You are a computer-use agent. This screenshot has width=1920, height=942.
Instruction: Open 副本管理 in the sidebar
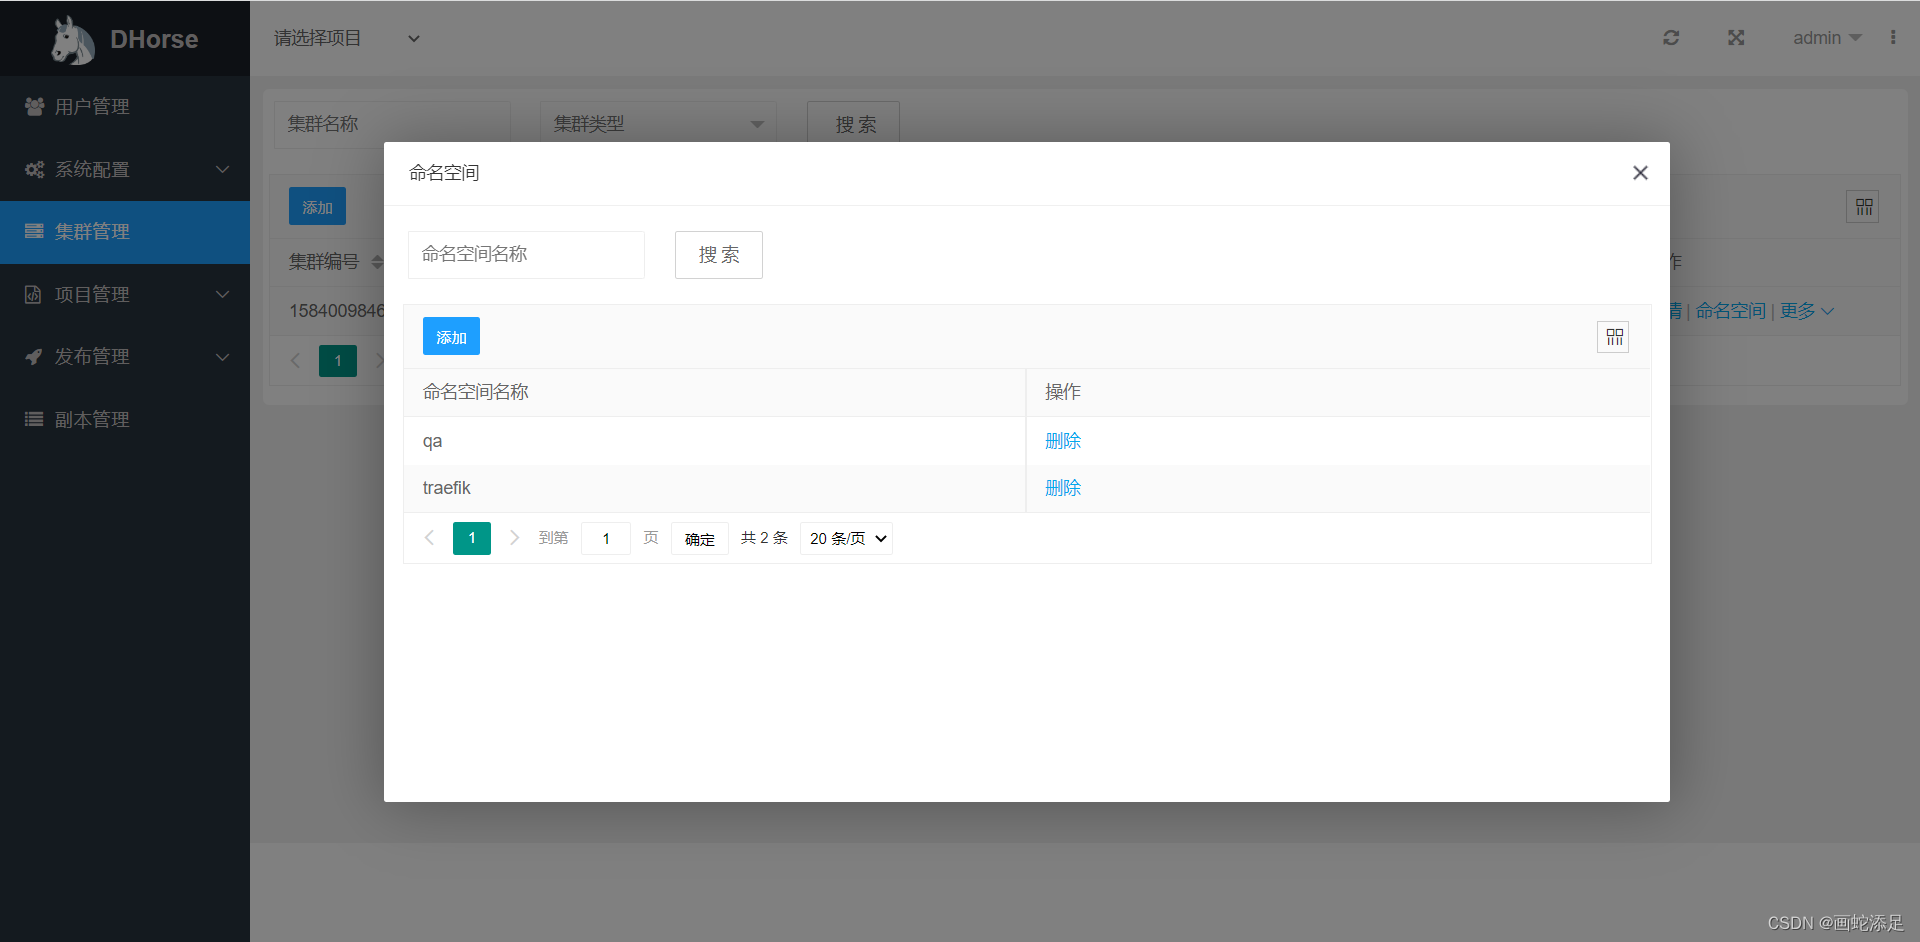125,419
